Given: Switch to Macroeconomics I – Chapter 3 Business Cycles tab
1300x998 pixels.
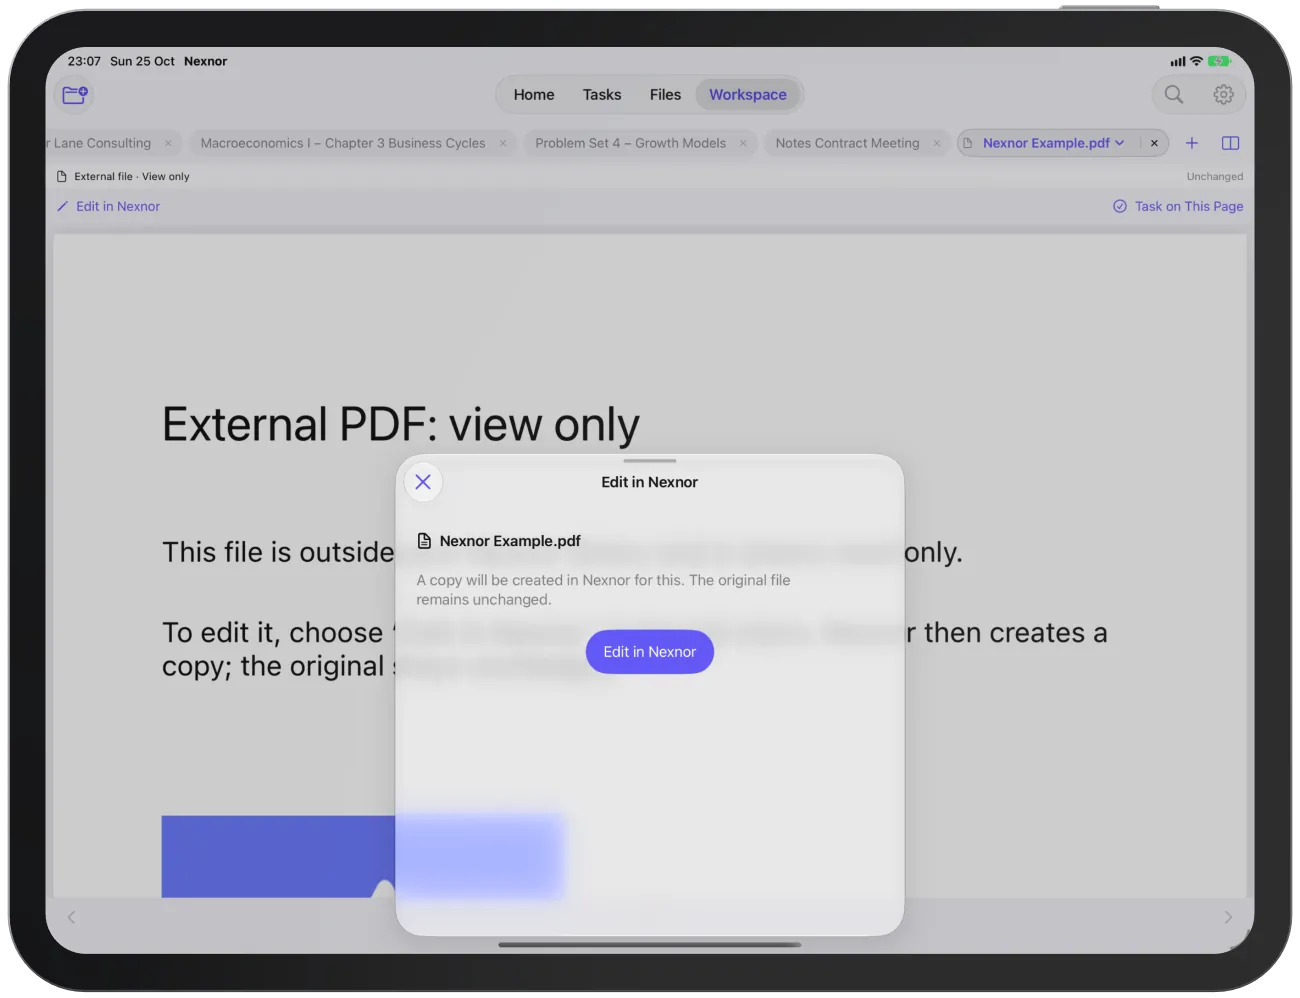Looking at the screenshot, I should tap(343, 143).
